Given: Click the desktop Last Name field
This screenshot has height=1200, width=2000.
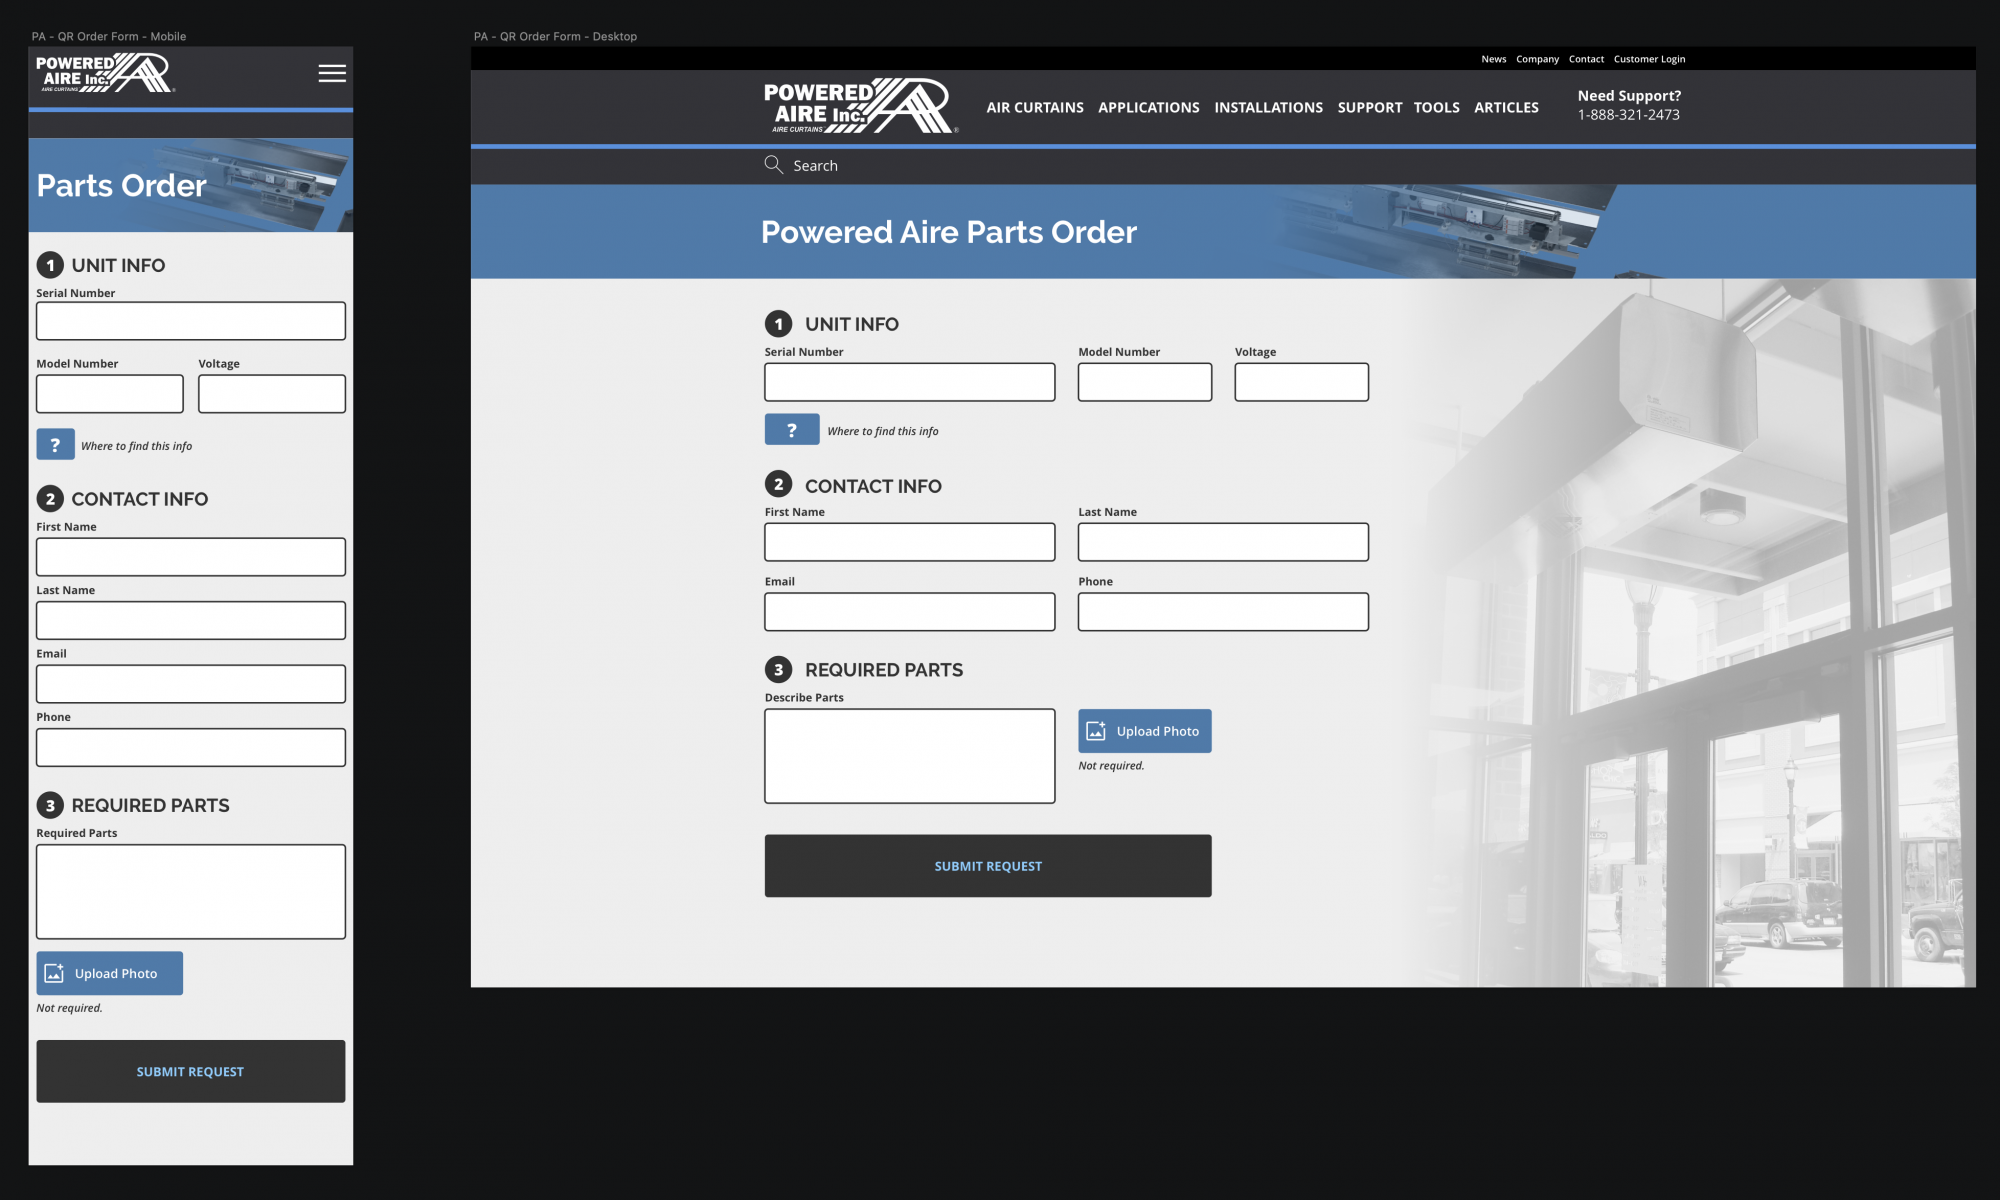Looking at the screenshot, I should (1223, 542).
